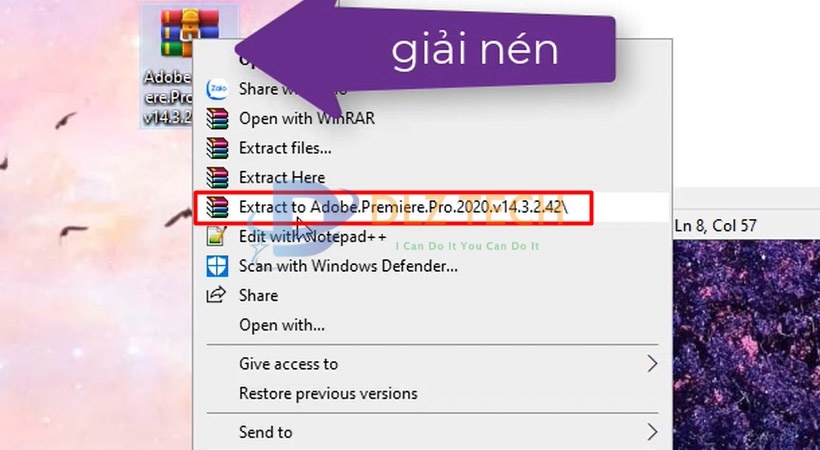Click the Share arrow icon
This screenshot has width=820, height=450.
pyautogui.click(x=217, y=296)
